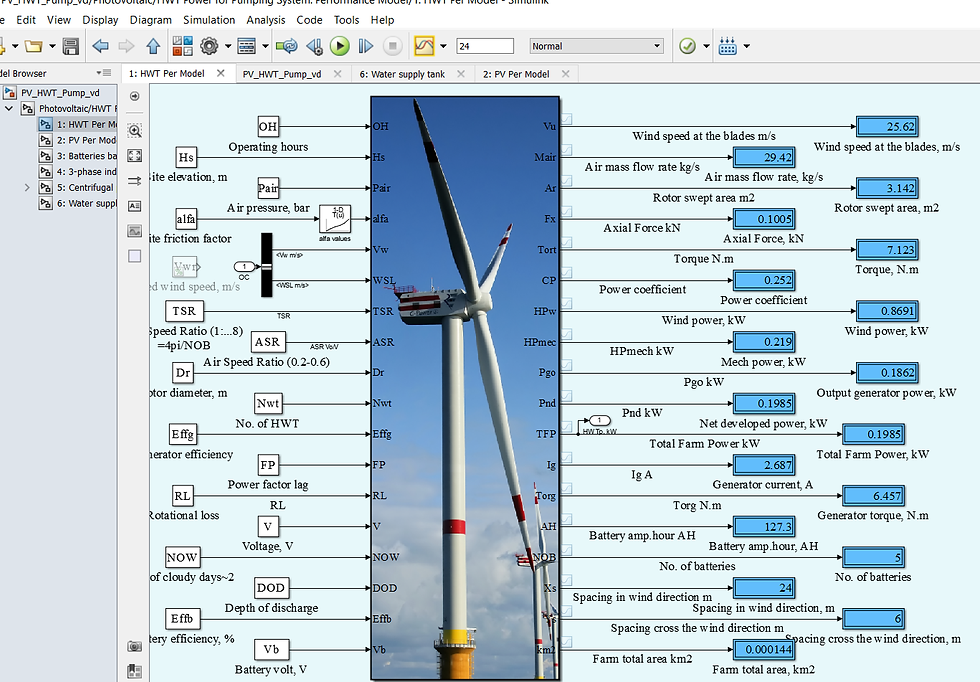Open the Normal simulation mode dropdown

(x=596, y=45)
